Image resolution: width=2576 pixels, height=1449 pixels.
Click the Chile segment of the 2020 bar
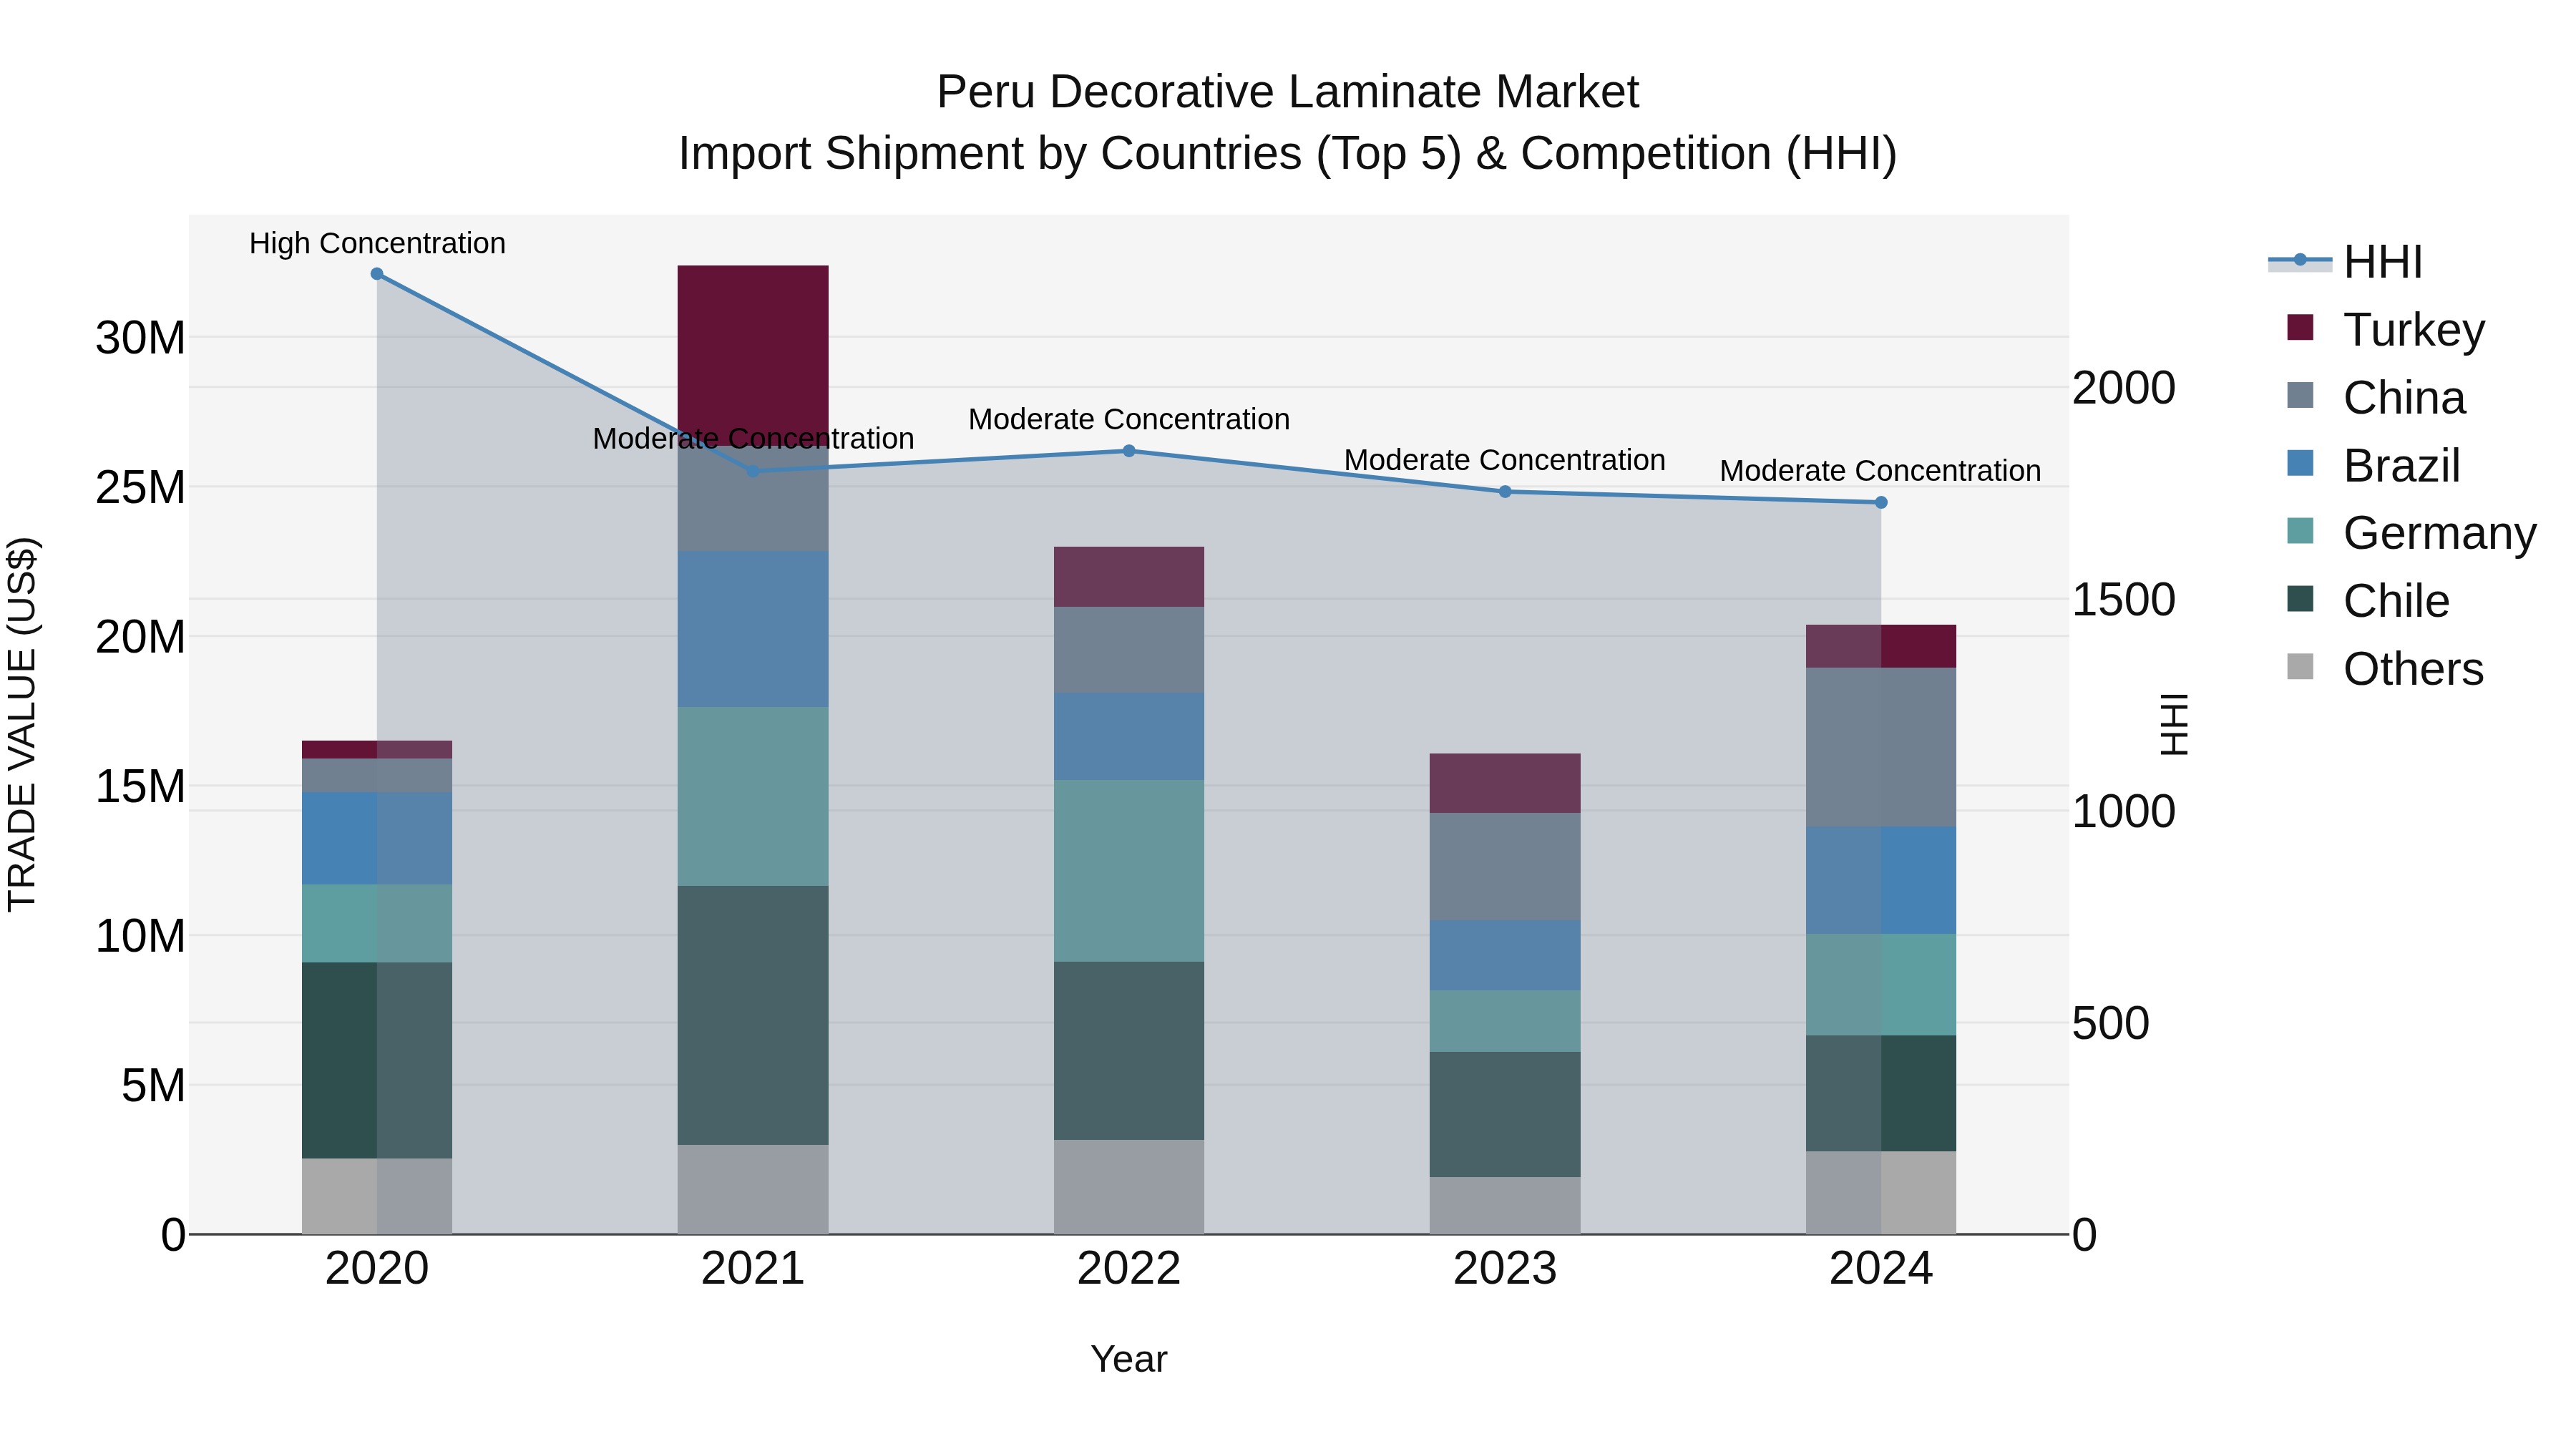pos(377,1061)
